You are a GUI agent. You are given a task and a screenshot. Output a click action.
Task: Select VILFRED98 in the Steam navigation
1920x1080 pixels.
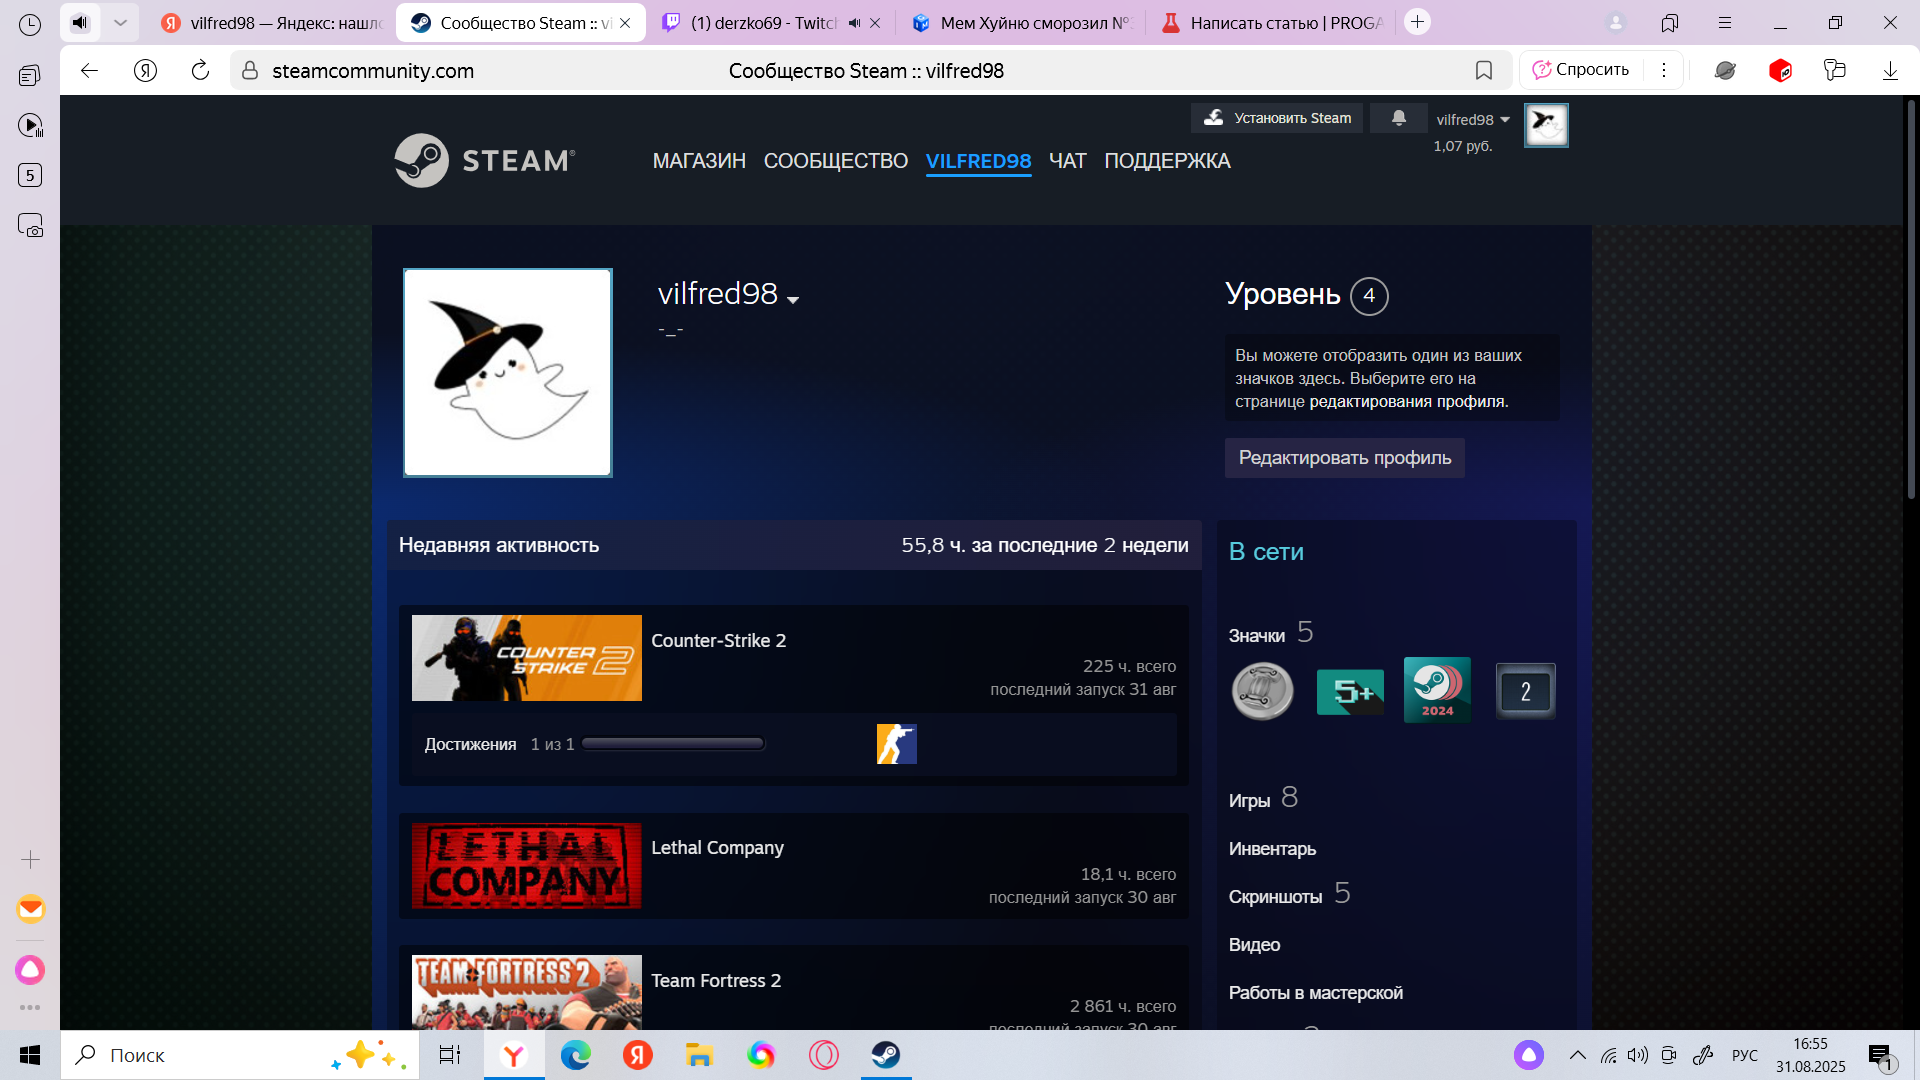978,161
